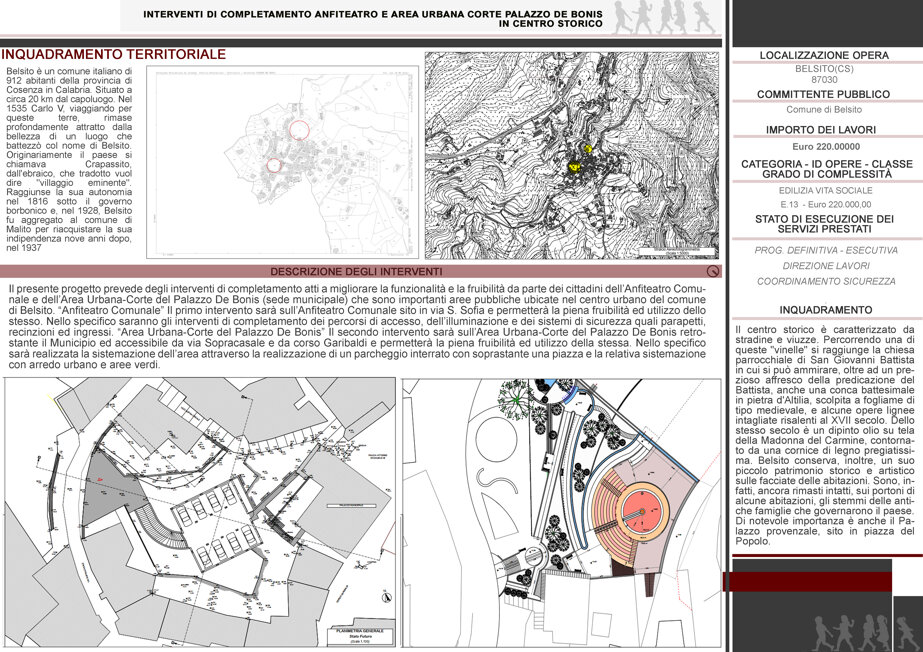Click the upper red circle on the cadastral map
This screenshot has height=652, width=923.
[299, 129]
